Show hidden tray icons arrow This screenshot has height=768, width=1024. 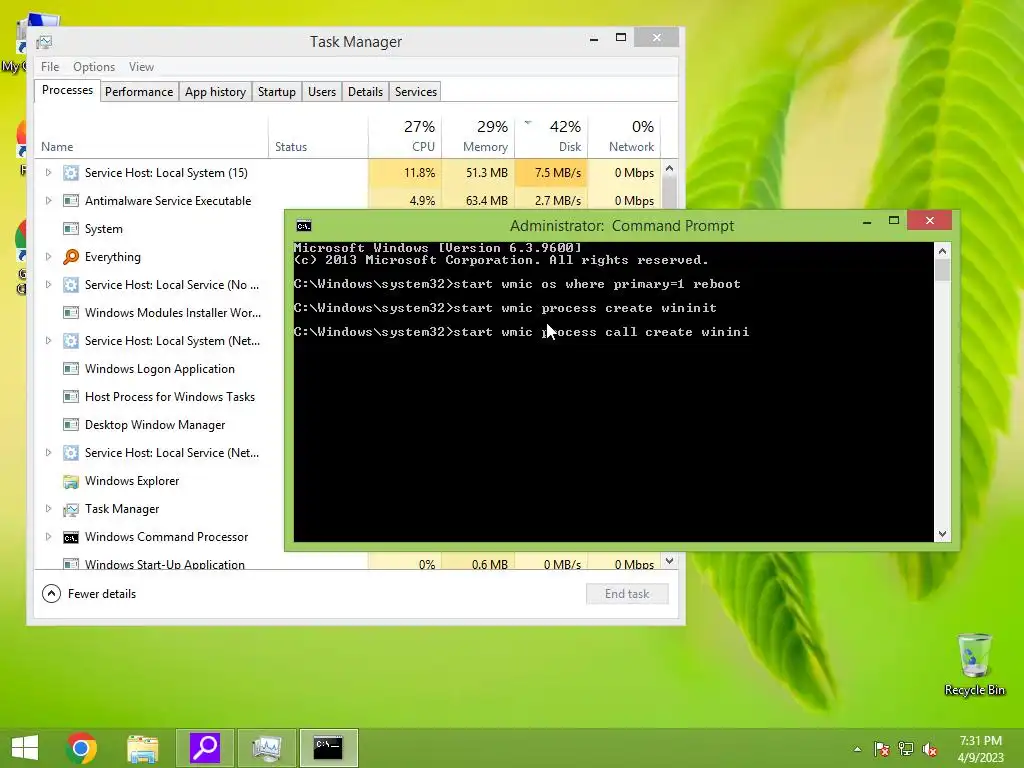point(857,749)
